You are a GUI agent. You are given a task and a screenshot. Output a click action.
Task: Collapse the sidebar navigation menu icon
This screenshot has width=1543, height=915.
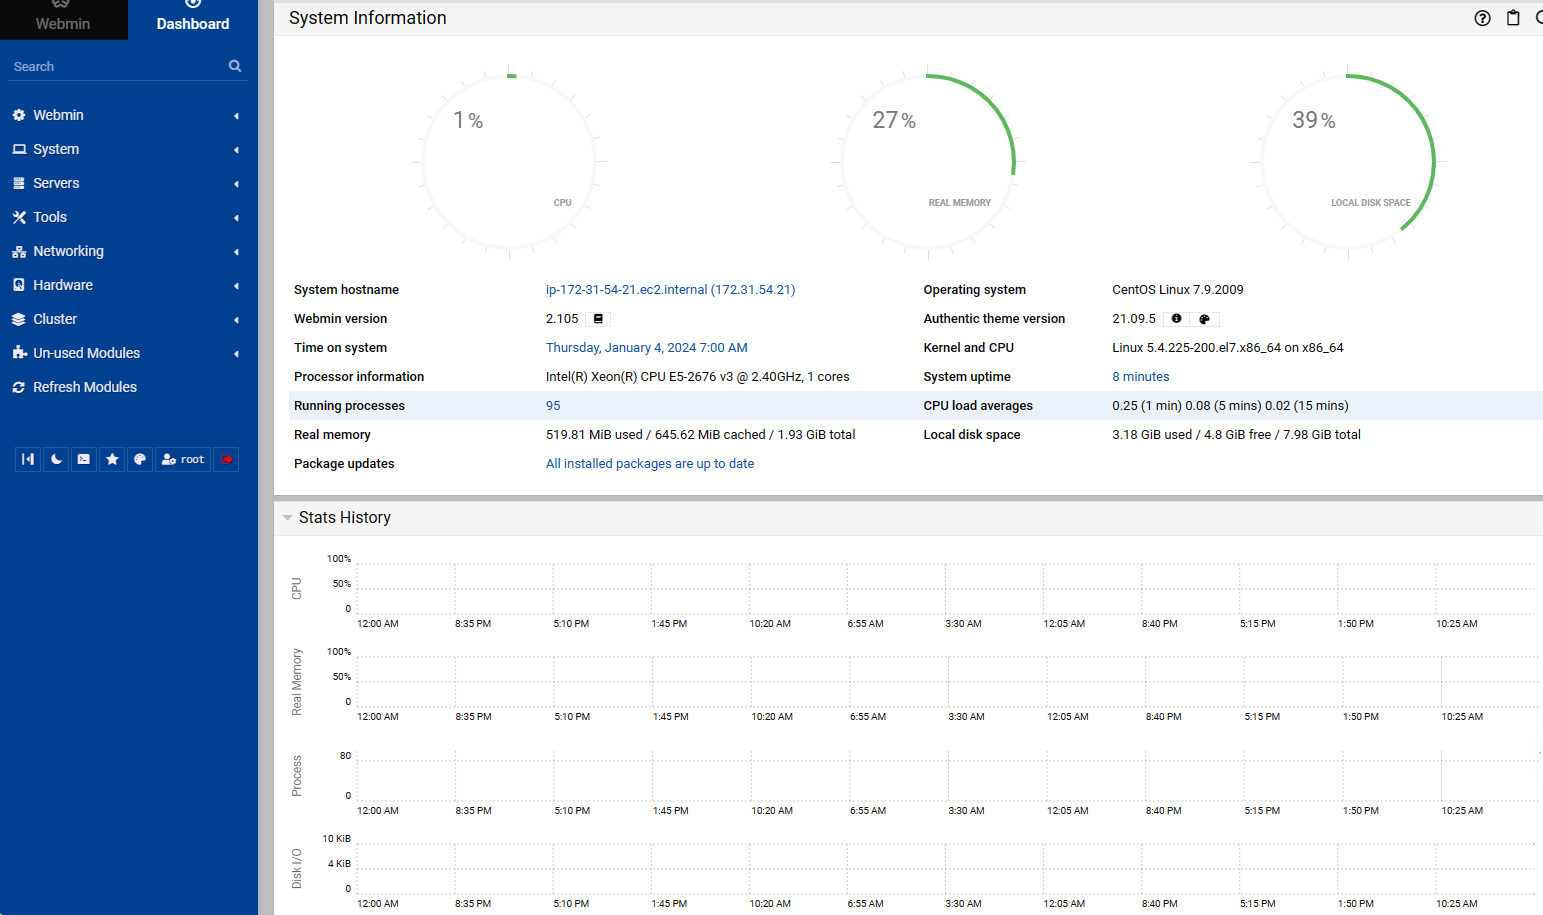point(28,459)
